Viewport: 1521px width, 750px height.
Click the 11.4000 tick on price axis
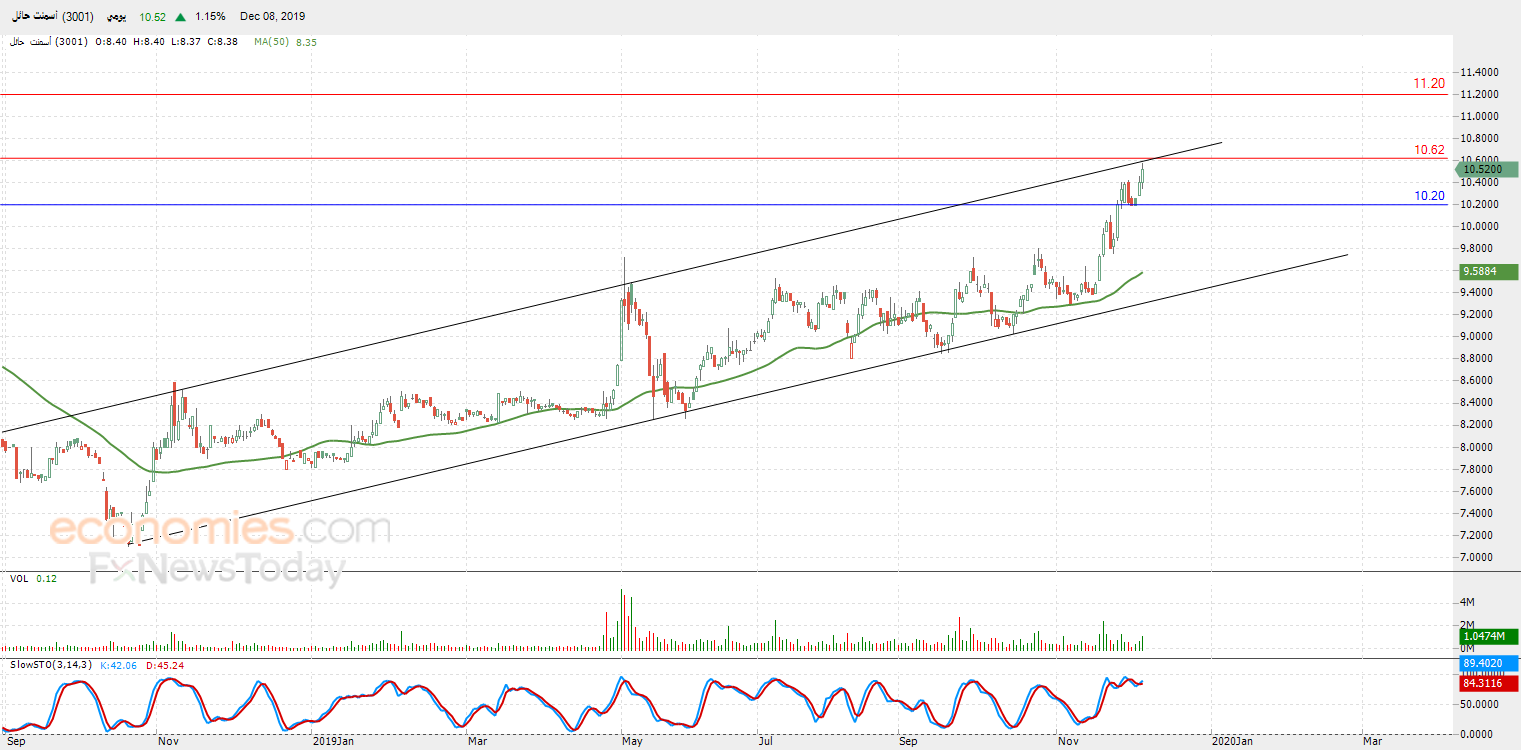(x=1479, y=73)
